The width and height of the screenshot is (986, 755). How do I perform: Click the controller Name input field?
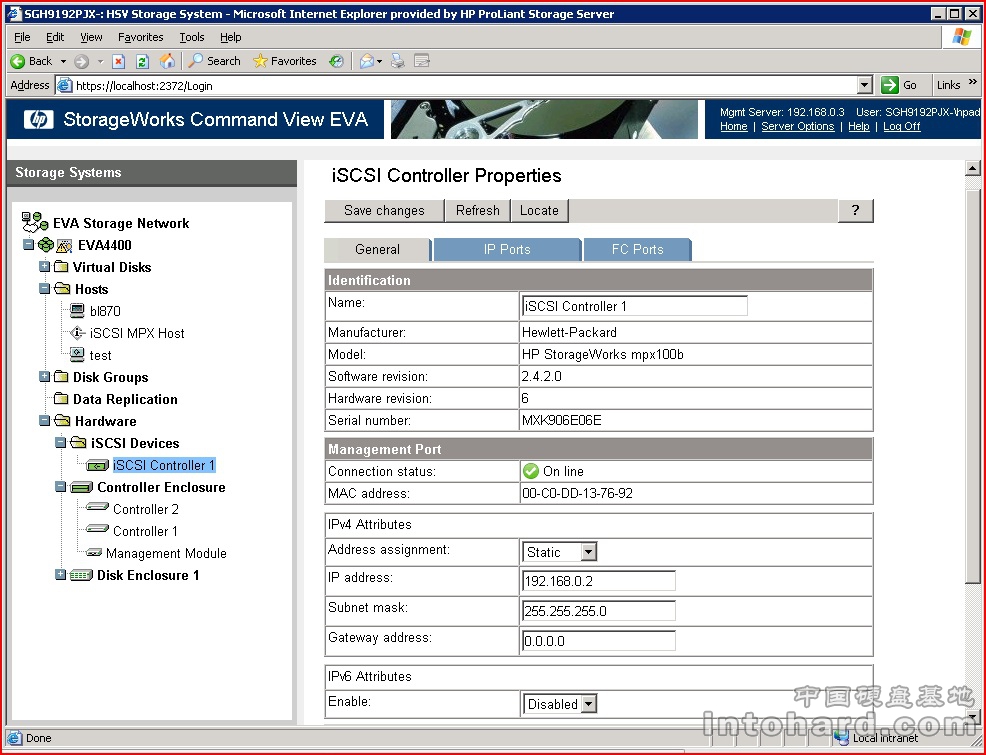click(635, 306)
